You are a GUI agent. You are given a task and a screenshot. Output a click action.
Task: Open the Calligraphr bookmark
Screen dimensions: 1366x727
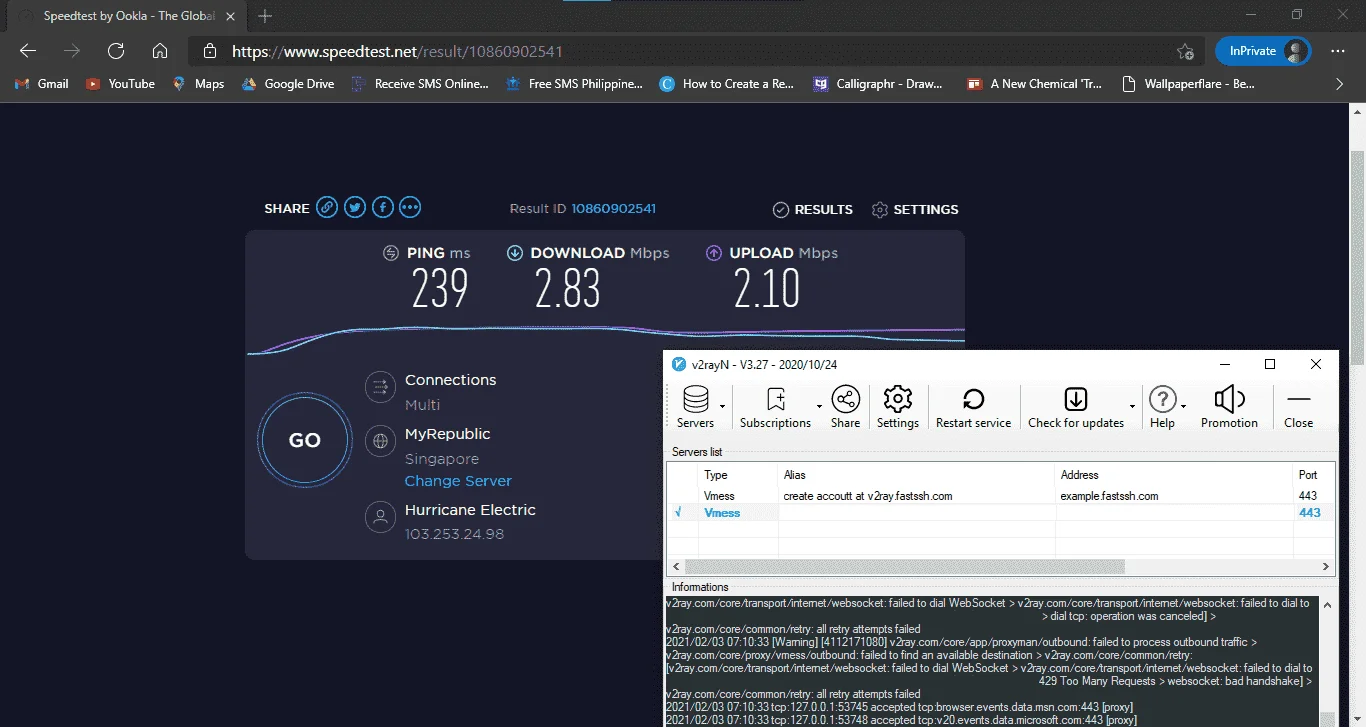tap(878, 84)
